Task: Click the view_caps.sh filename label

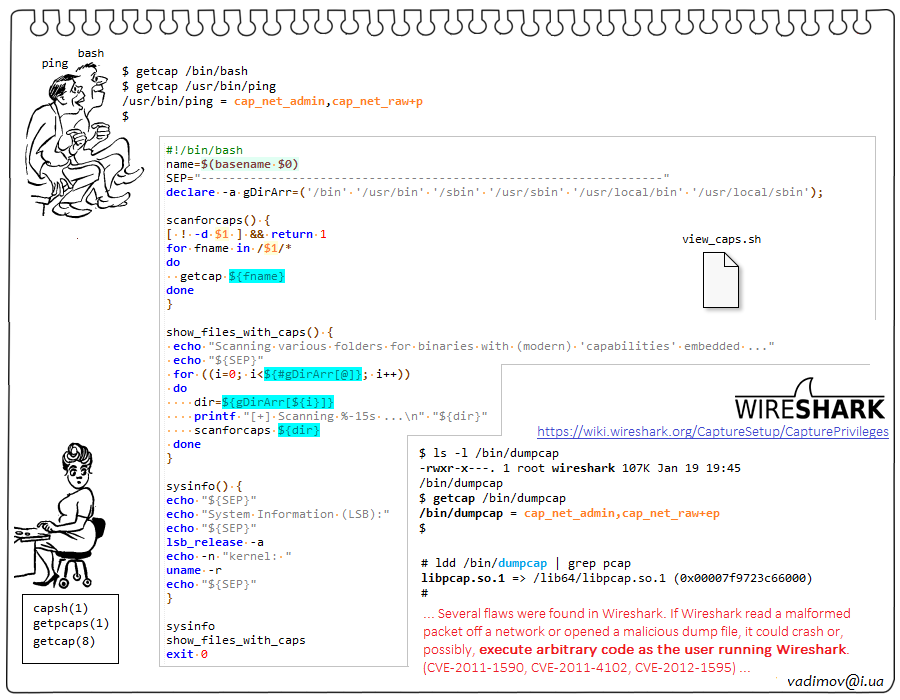Action: [721, 240]
